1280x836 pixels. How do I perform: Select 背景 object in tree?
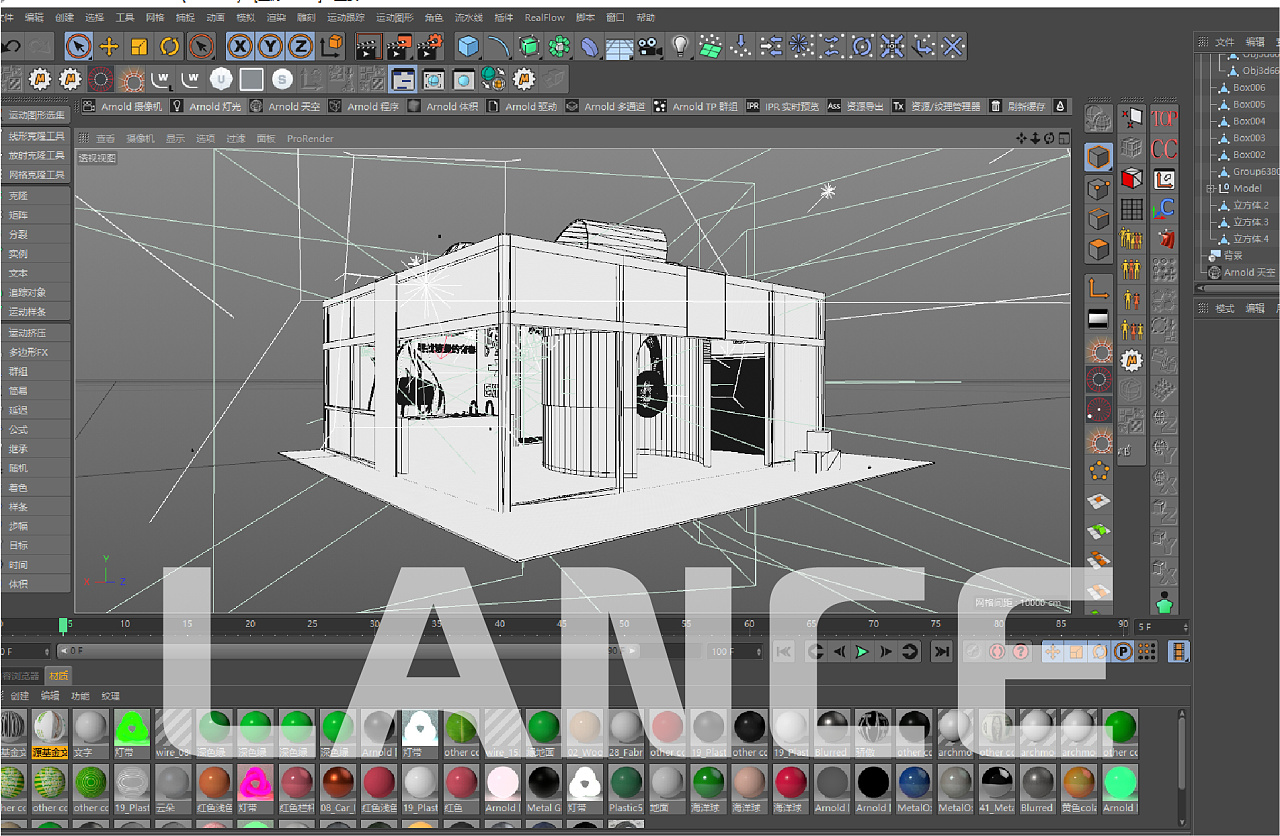click(x=1232, y=255)
